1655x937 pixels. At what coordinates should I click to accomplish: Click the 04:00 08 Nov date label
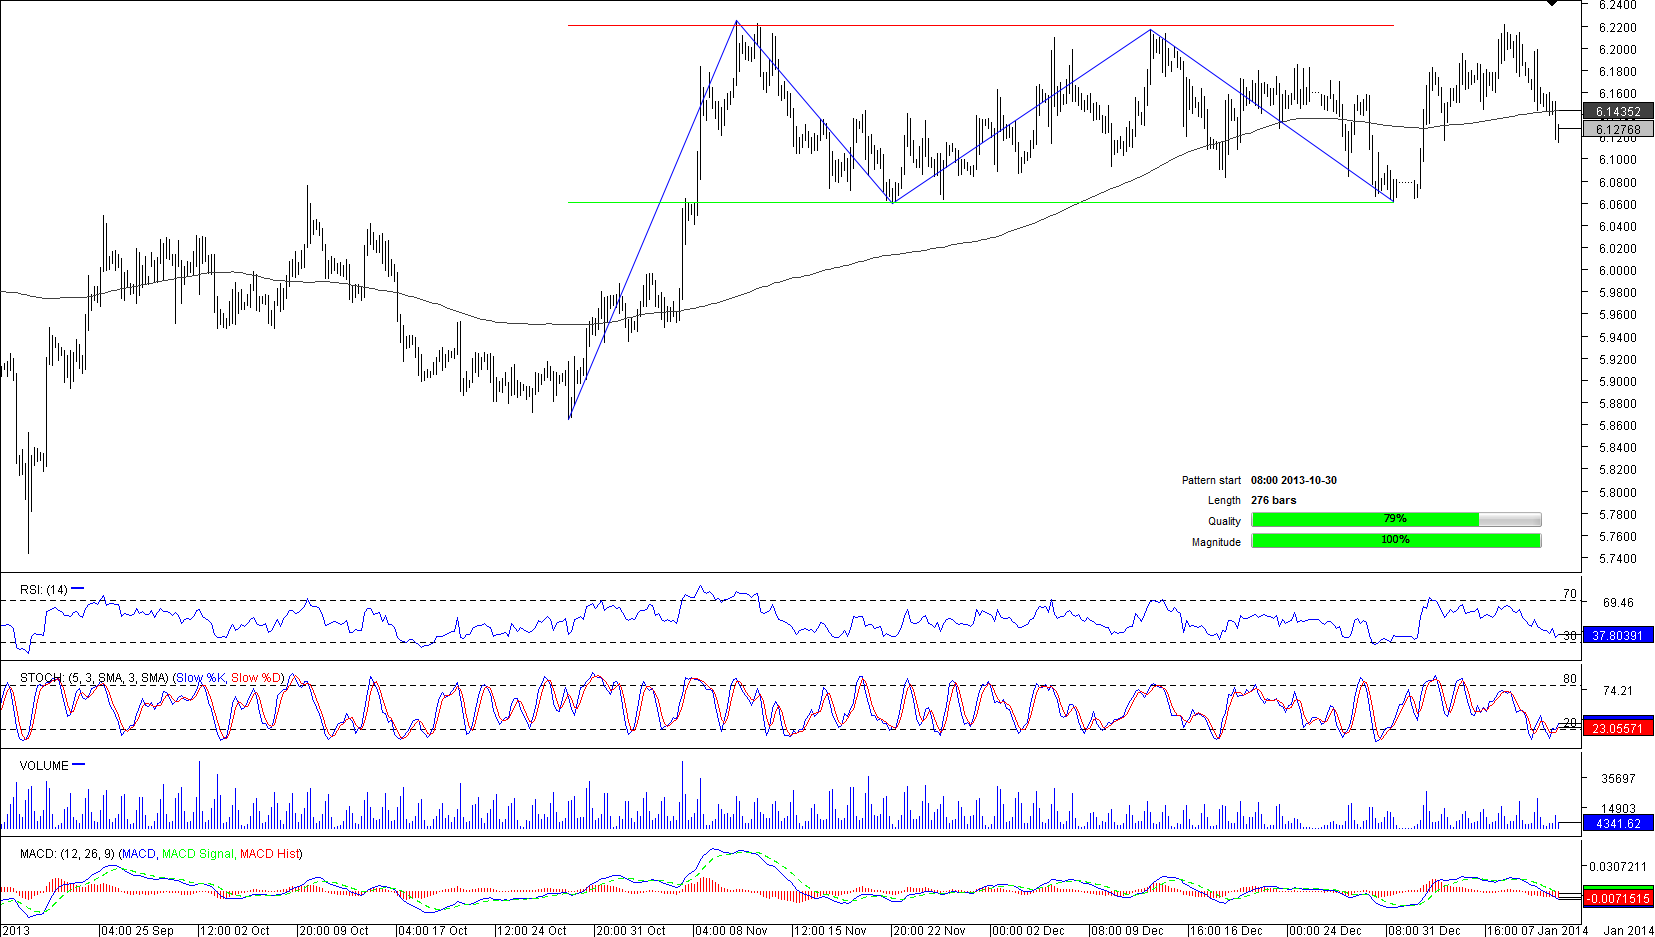731,931
